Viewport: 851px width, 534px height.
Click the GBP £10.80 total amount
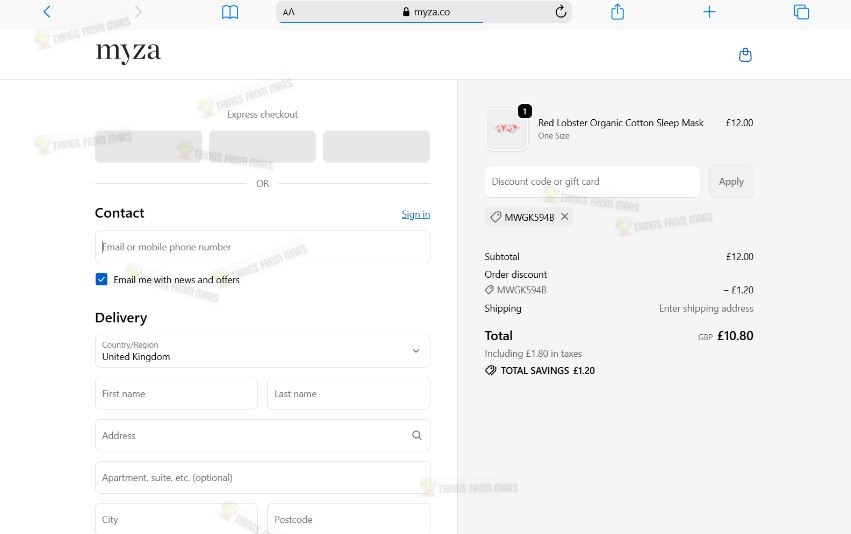point(726,336)
